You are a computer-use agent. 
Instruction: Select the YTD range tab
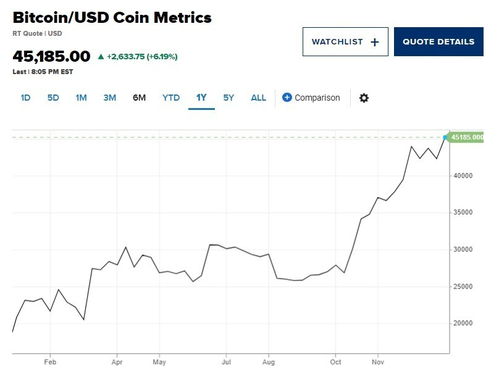pos(171,98)
